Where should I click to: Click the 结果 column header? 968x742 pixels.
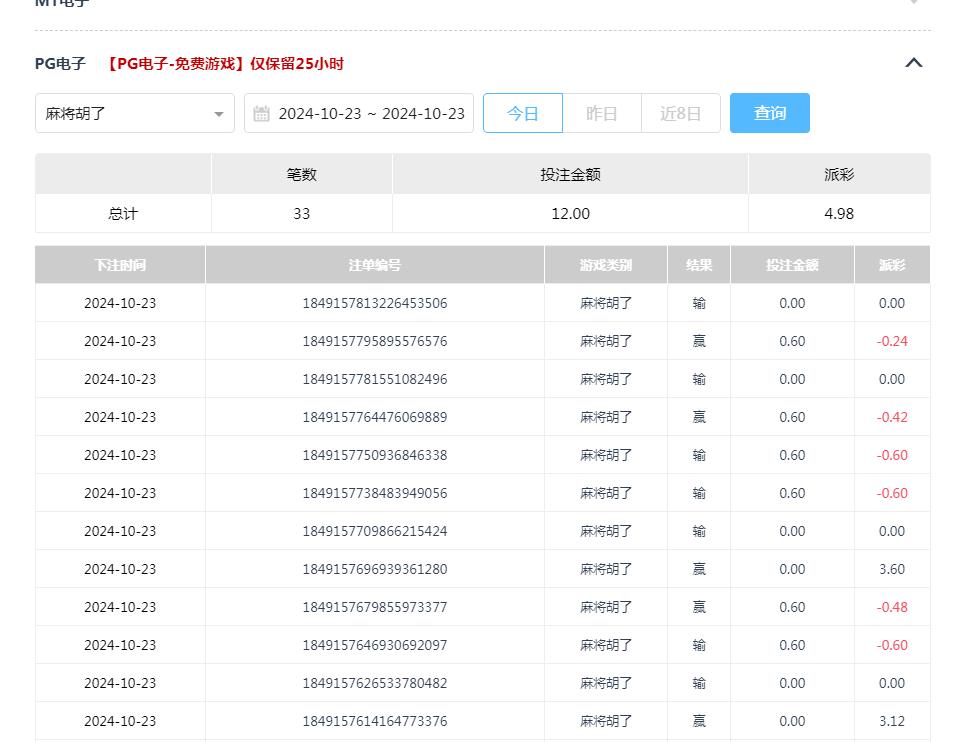[699, 264]
